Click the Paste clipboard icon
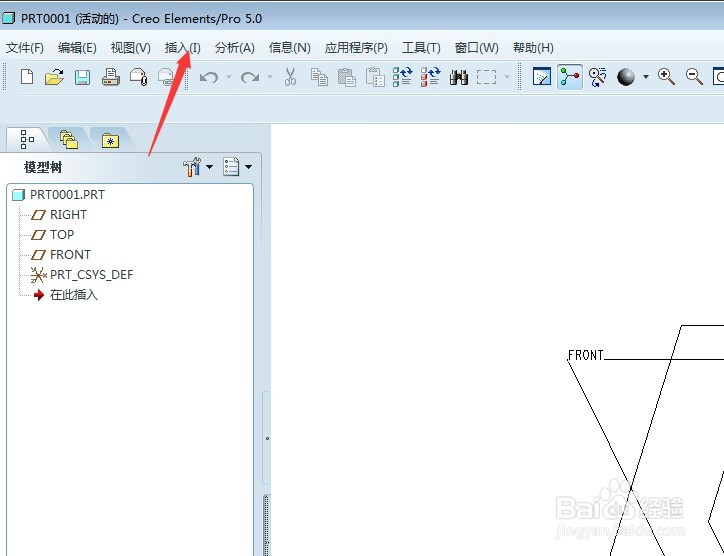This screenshot has width=724, height=556. 347,77
